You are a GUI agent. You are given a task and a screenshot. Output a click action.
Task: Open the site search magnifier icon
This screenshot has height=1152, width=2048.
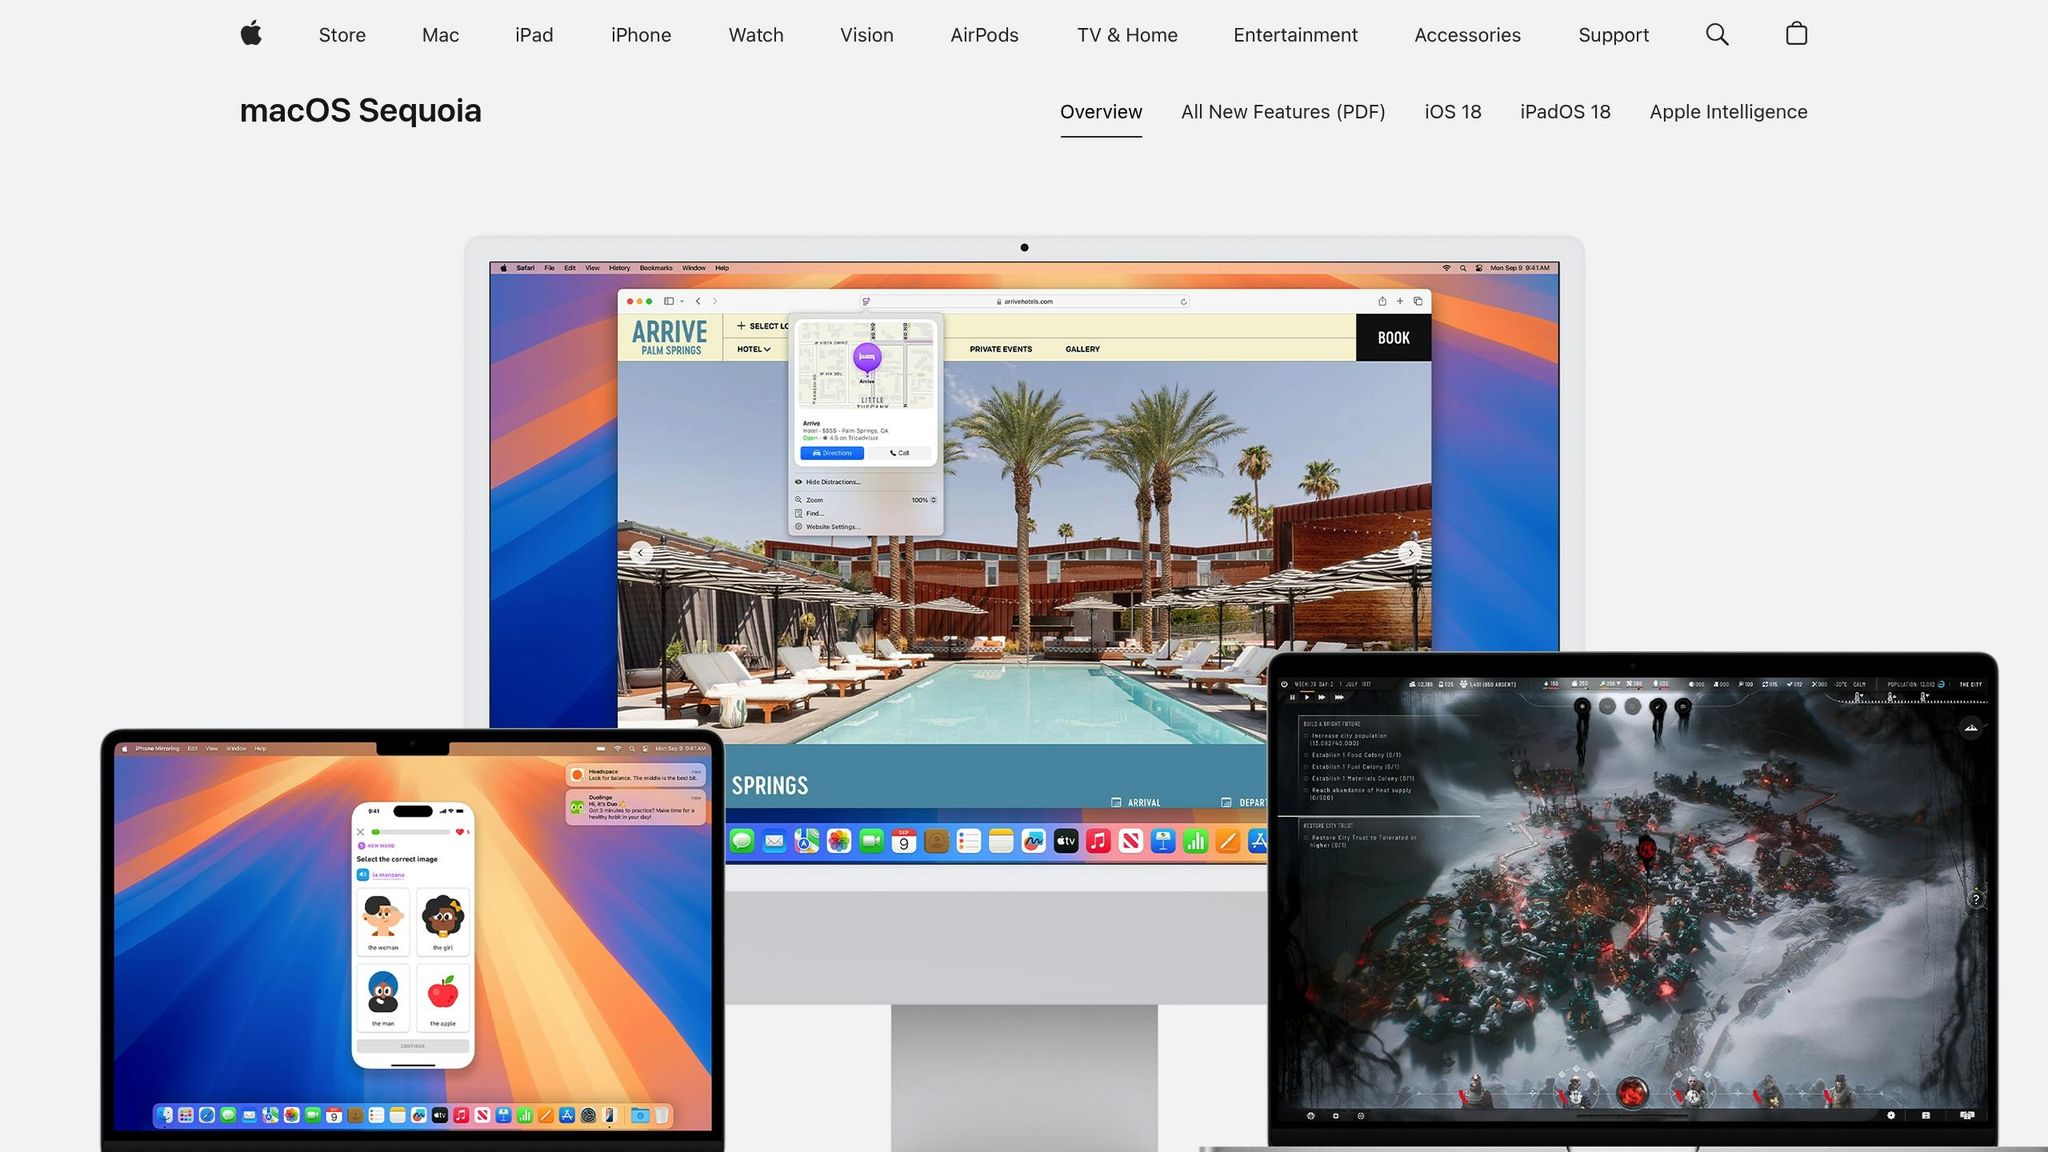[1717, 34]
